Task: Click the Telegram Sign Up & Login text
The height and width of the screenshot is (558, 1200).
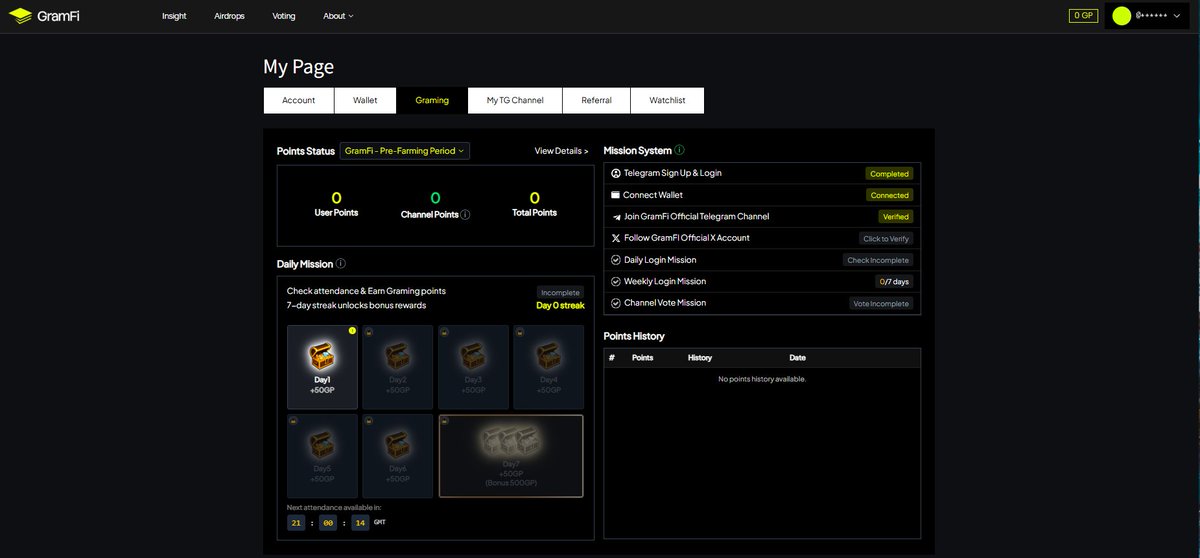Action: (673, 173)
